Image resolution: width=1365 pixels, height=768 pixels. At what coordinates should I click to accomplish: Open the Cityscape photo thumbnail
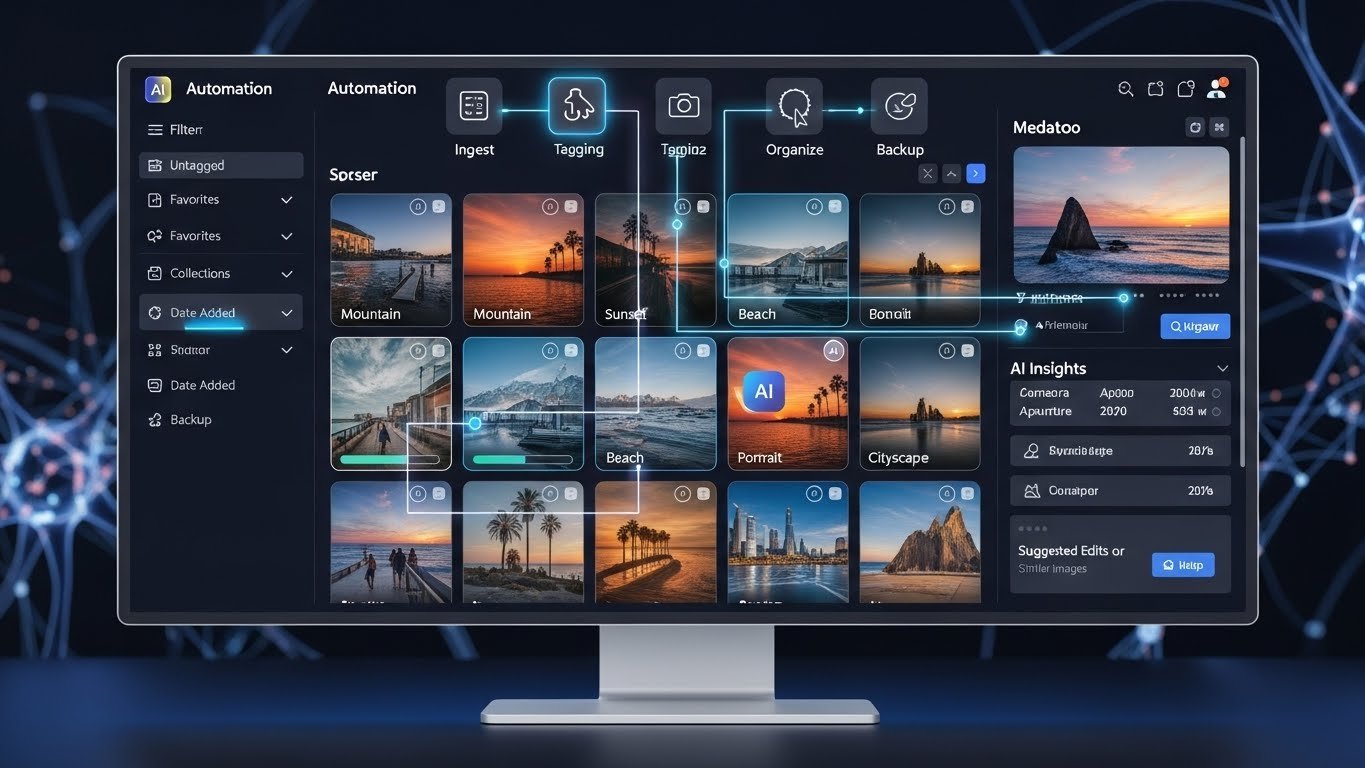[x=919, y=403]
